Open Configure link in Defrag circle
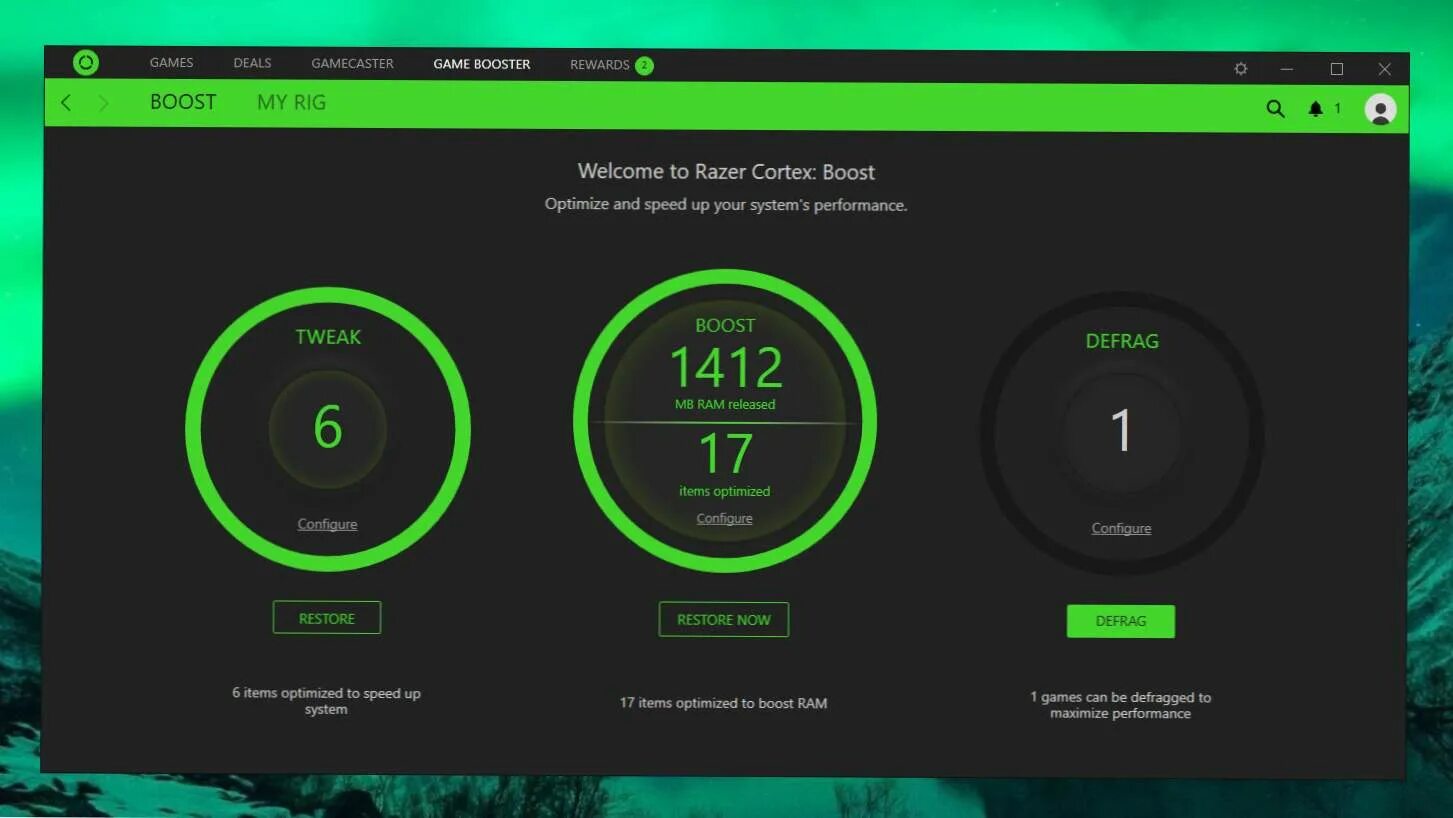This screenshot has width=1453, height=818. coord(1121,528)
